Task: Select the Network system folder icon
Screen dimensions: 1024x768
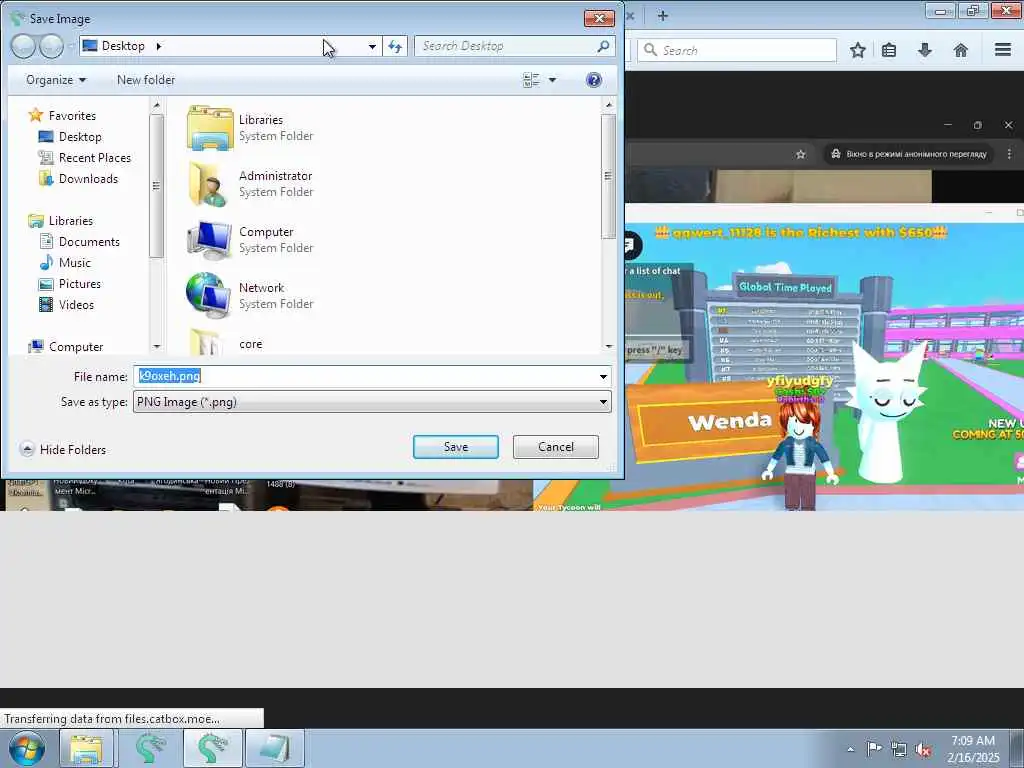Action: 210,296
